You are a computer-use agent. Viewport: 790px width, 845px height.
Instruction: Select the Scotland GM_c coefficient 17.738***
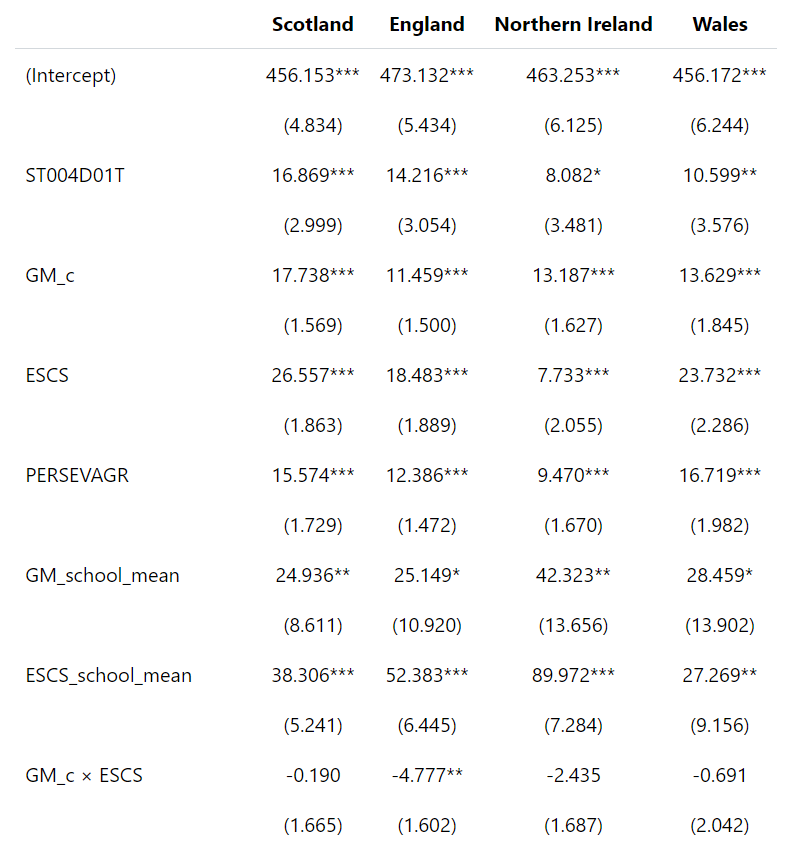pyautogui.click(x=312, y=276)
